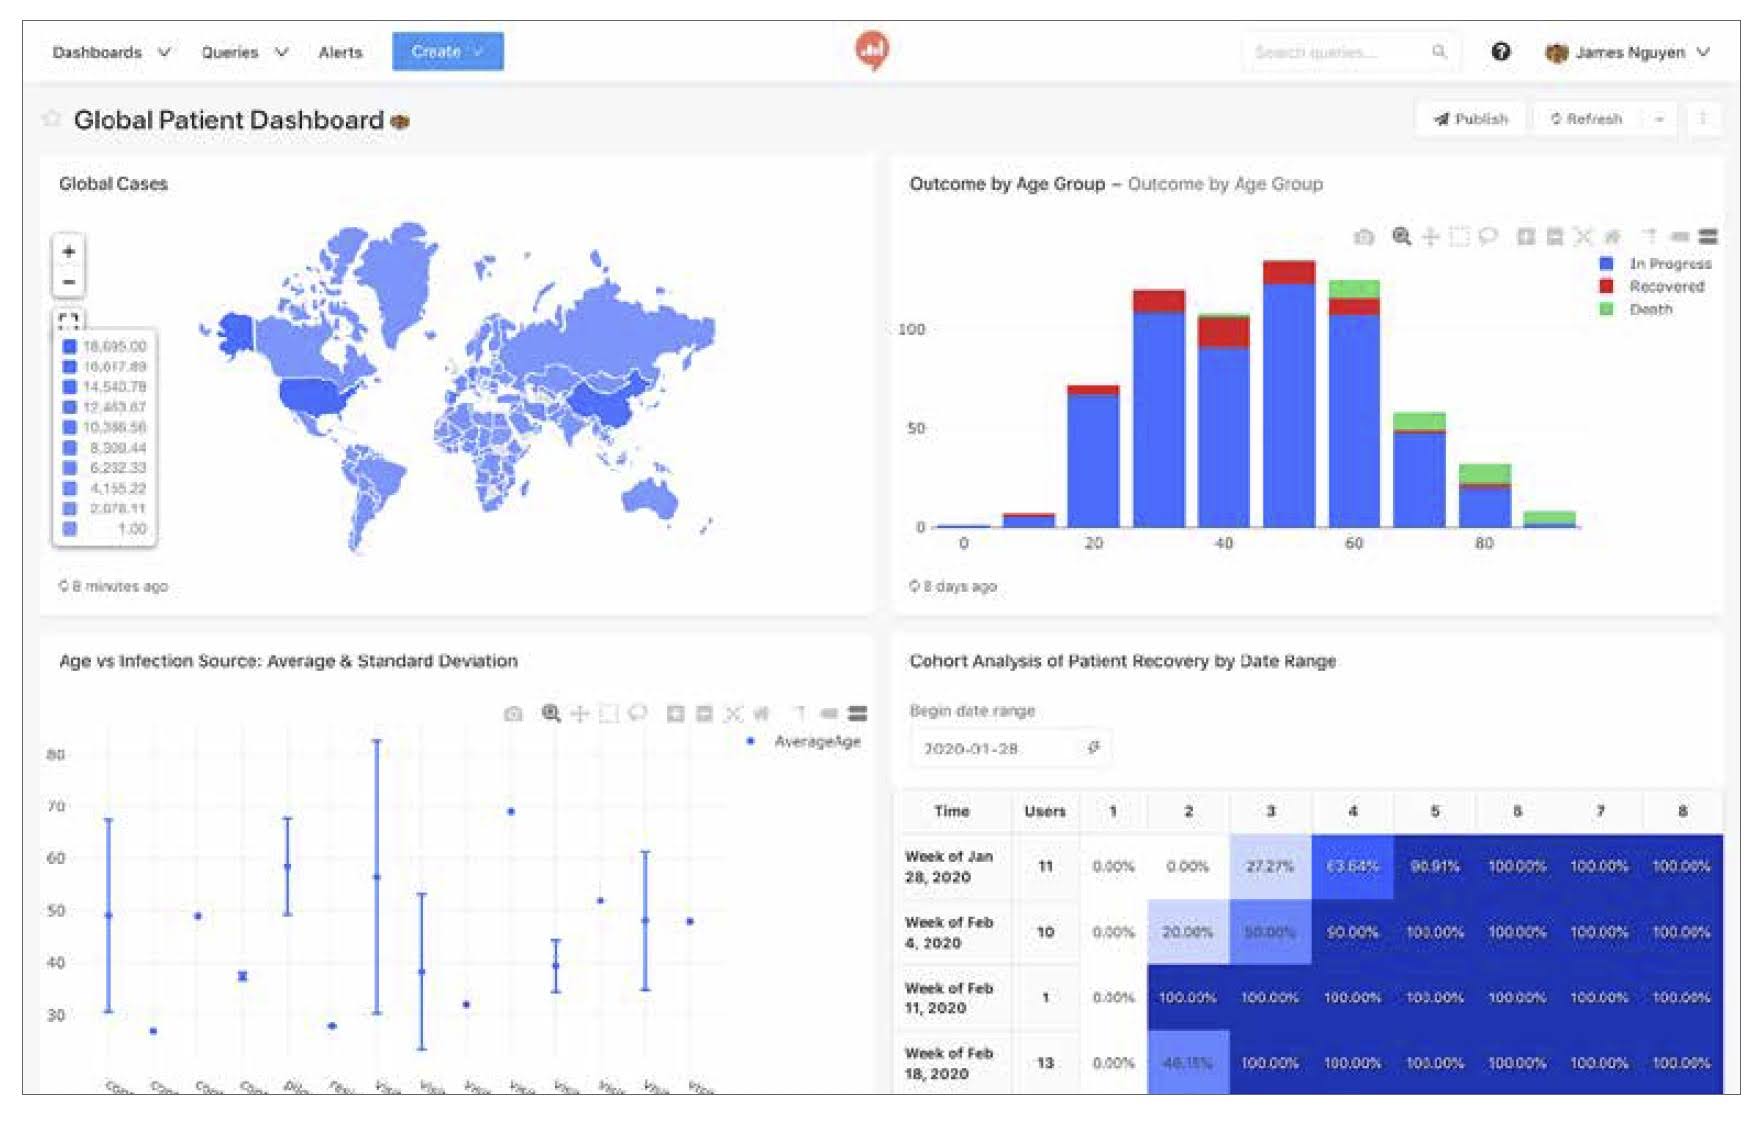Select zoom tool in Age vs Infection Source toolbar

(551, 713)
